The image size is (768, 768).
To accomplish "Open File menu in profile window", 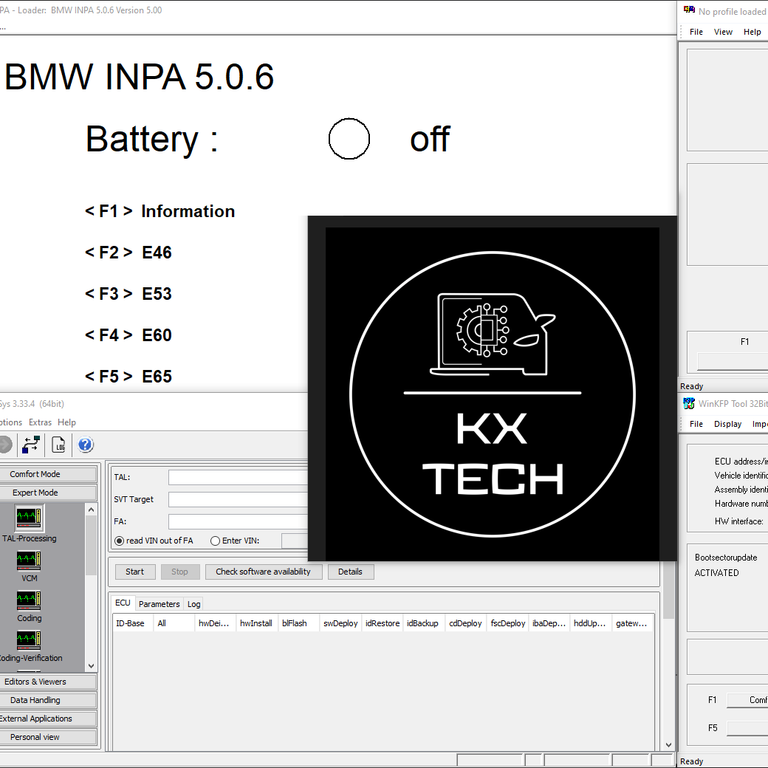I will point(696,32).
